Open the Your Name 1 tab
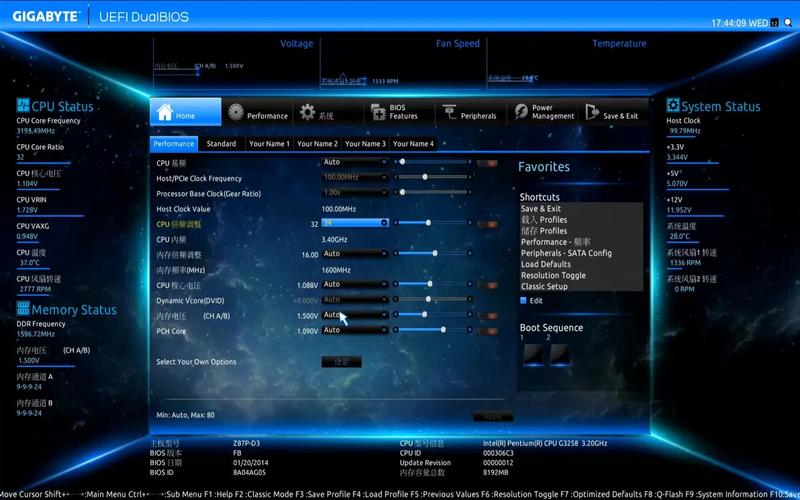 pyautogui.click(x=269, y=144)
